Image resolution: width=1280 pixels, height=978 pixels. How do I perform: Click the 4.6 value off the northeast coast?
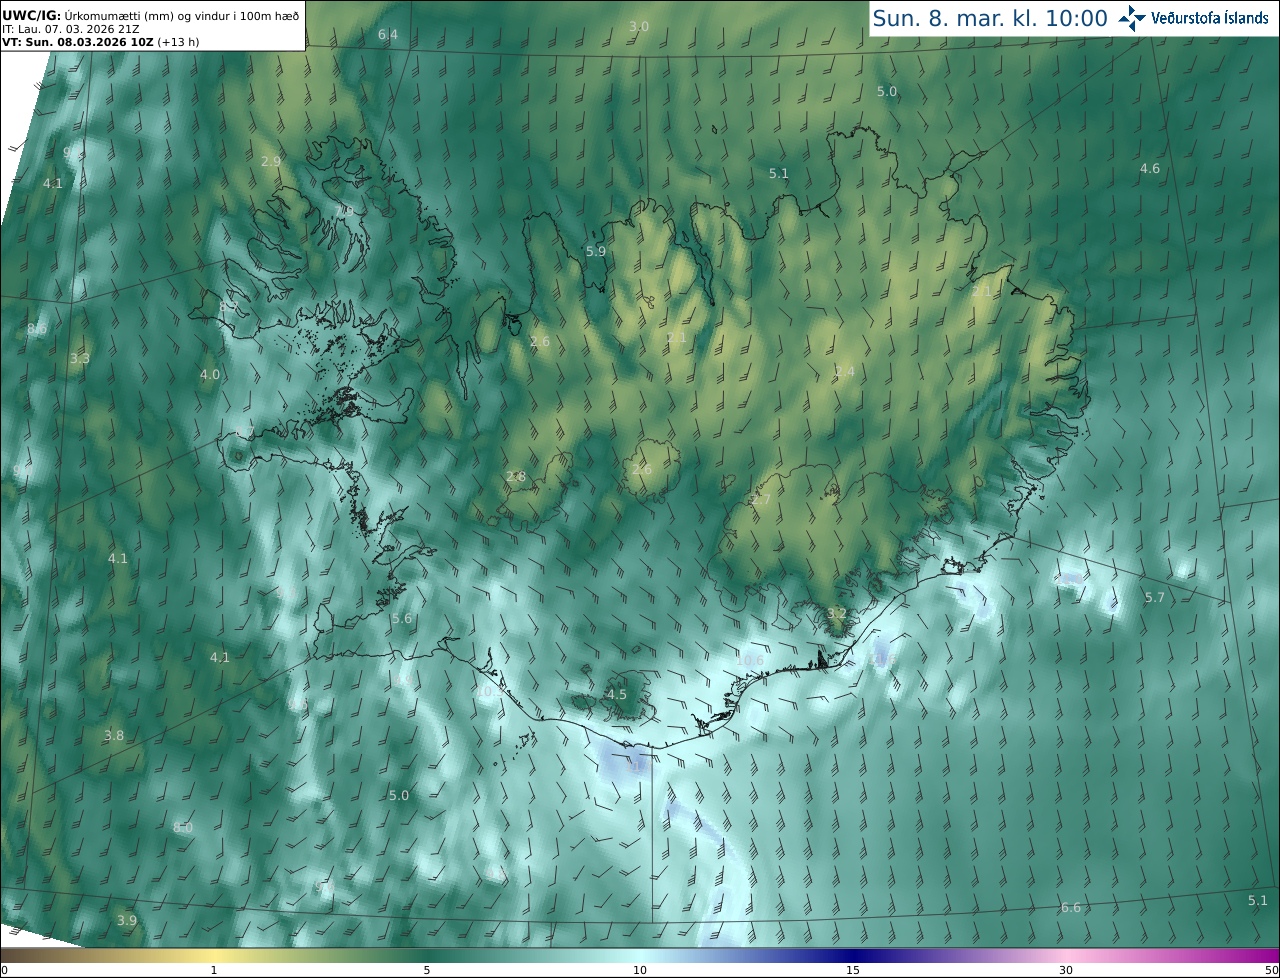coord(1150,168)
